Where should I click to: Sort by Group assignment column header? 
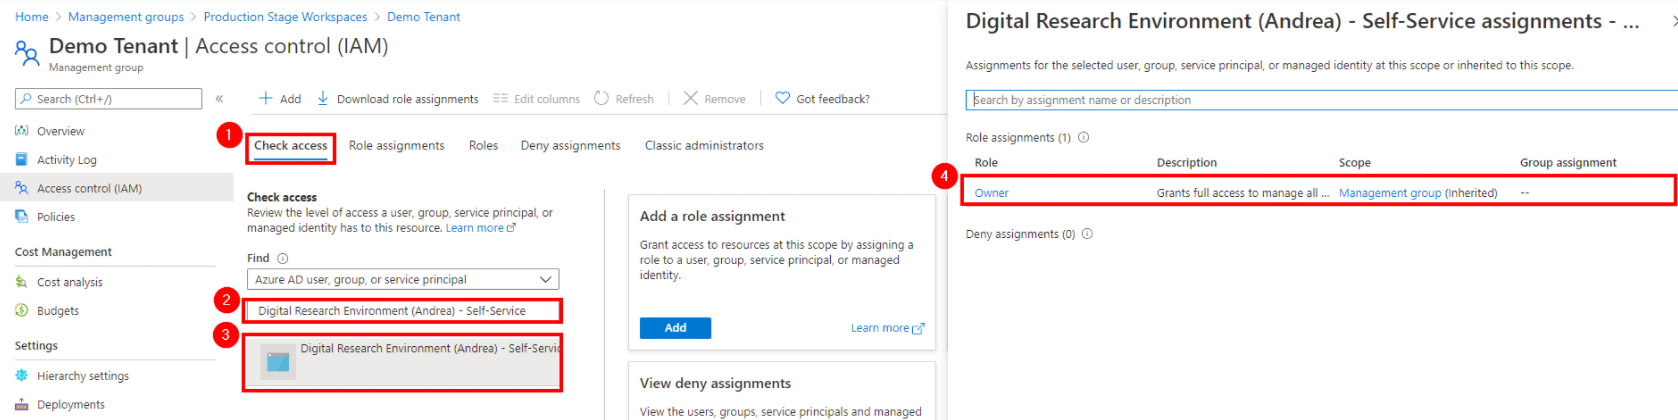1568,163
